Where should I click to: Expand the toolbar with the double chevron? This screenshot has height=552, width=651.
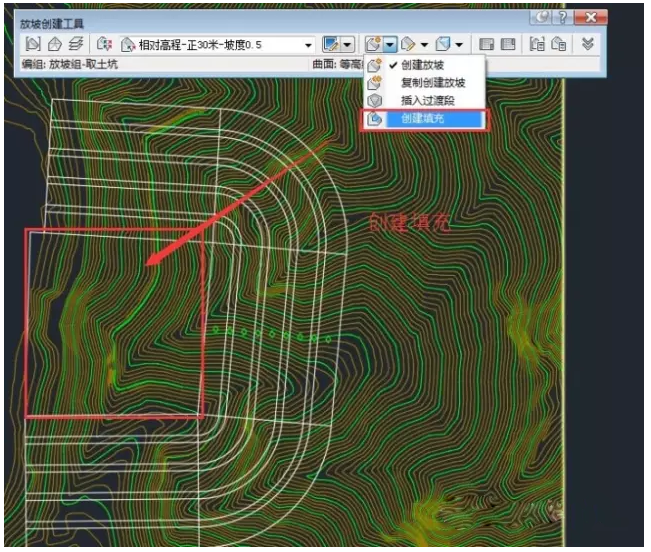click(x=589, y=45)
